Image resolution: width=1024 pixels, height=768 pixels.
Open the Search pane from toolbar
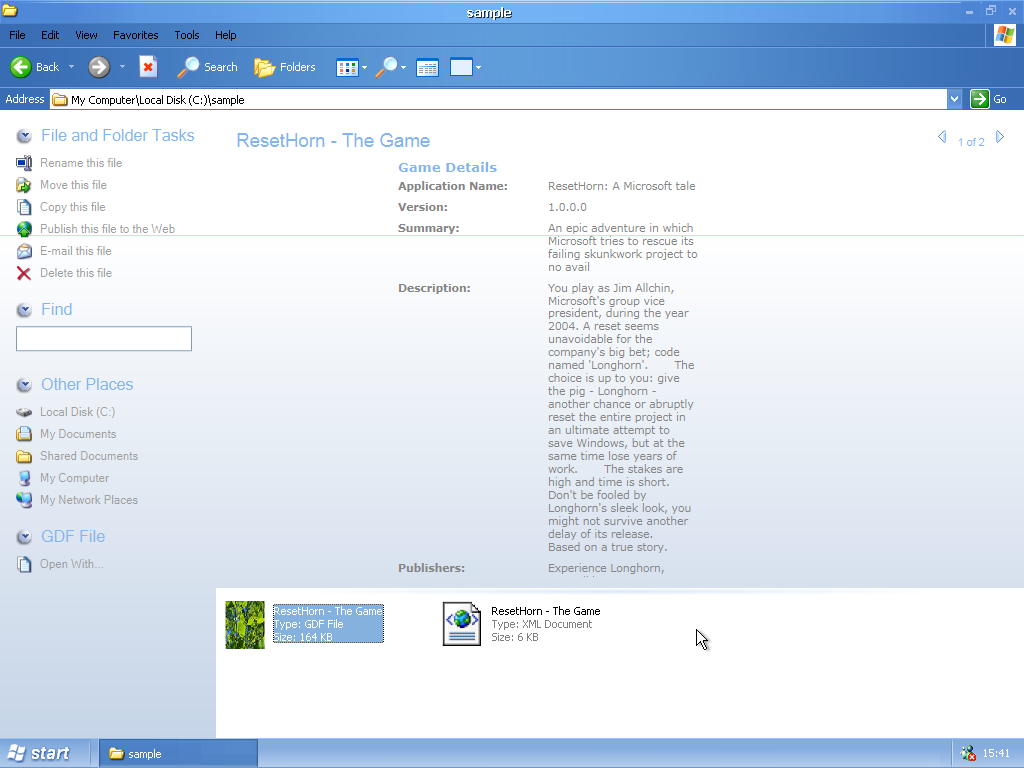[x=208, y=67]
